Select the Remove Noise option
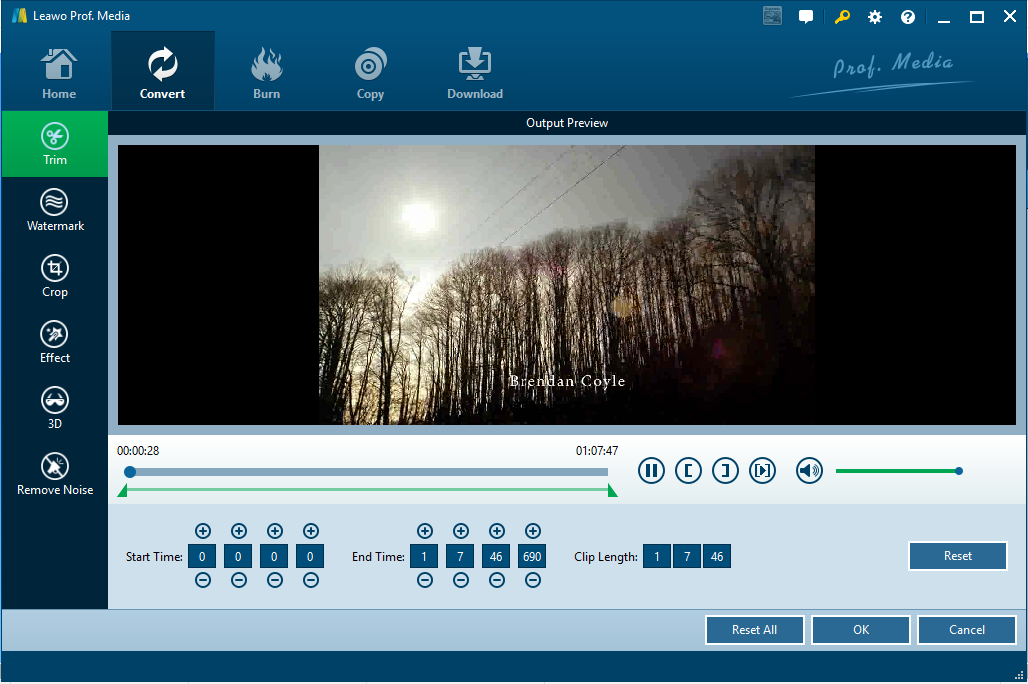Viewport: 1028px width, 684px height. (x=55, y=474)
